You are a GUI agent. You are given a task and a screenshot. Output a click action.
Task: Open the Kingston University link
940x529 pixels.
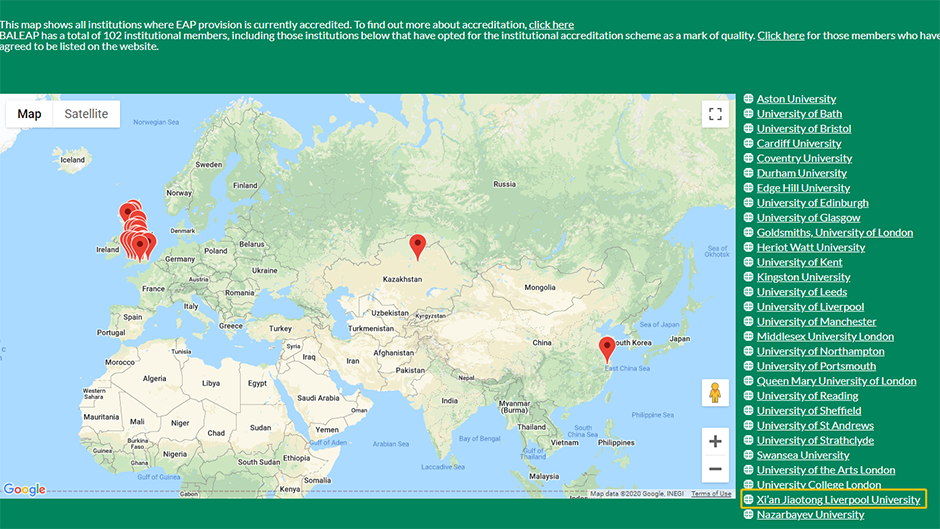803,277
